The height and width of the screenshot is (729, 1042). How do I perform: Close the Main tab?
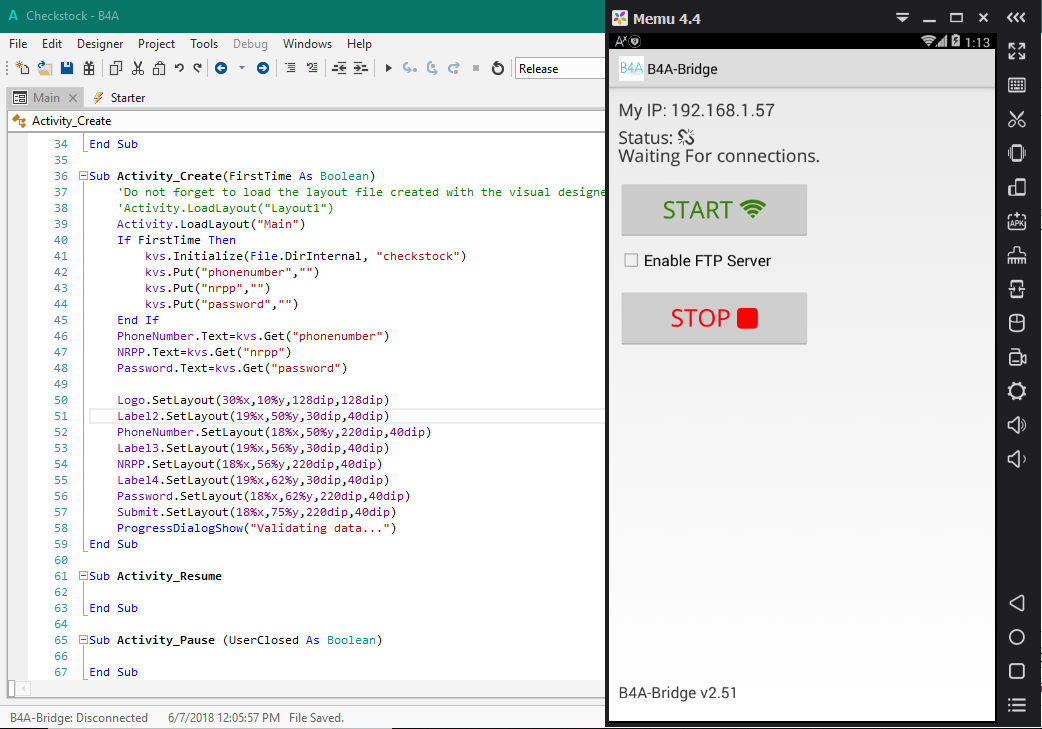tap(73, 98)
